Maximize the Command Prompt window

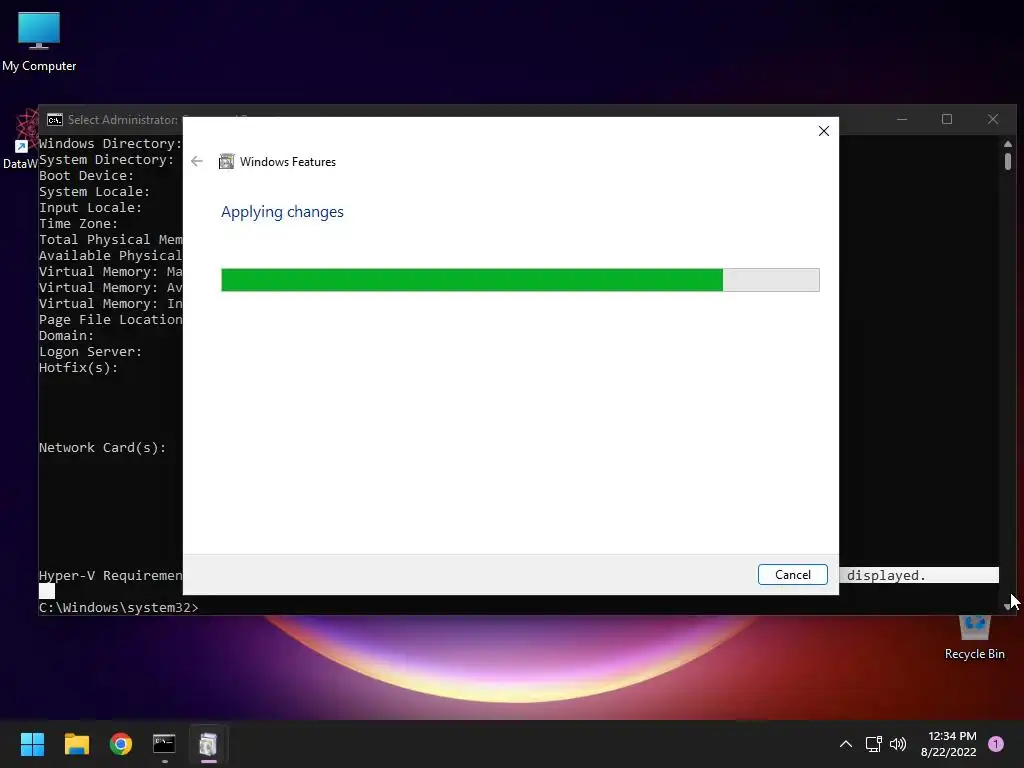coord(947,120)
